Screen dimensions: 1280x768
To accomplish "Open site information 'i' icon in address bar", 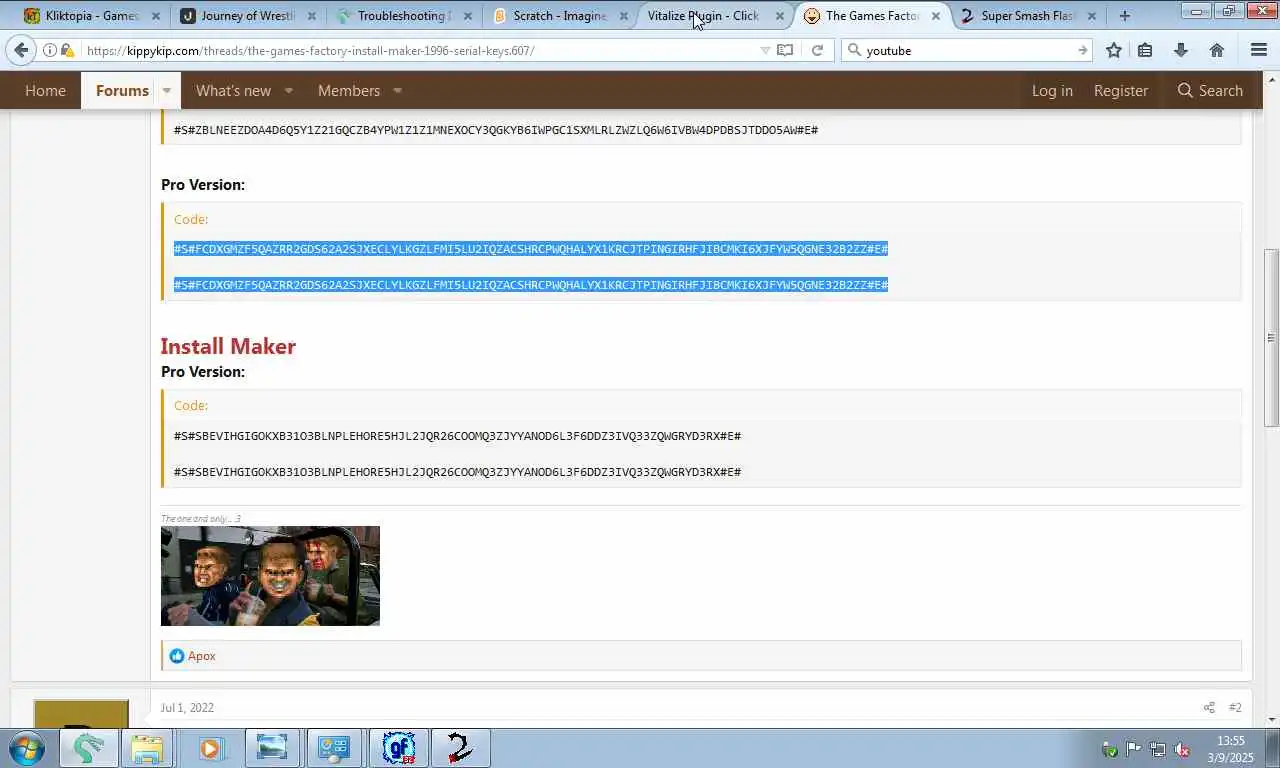I will tap(49, 50).
